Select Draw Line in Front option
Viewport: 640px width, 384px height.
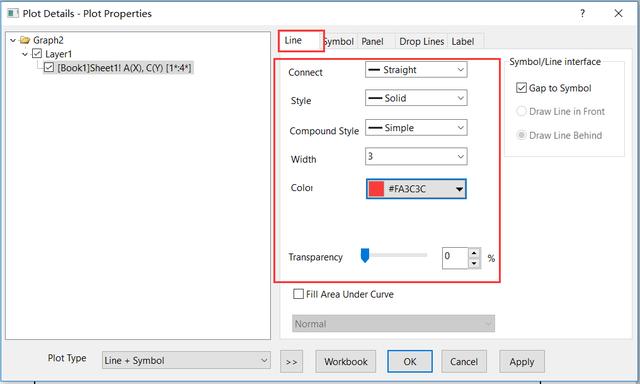click(521, 111)
